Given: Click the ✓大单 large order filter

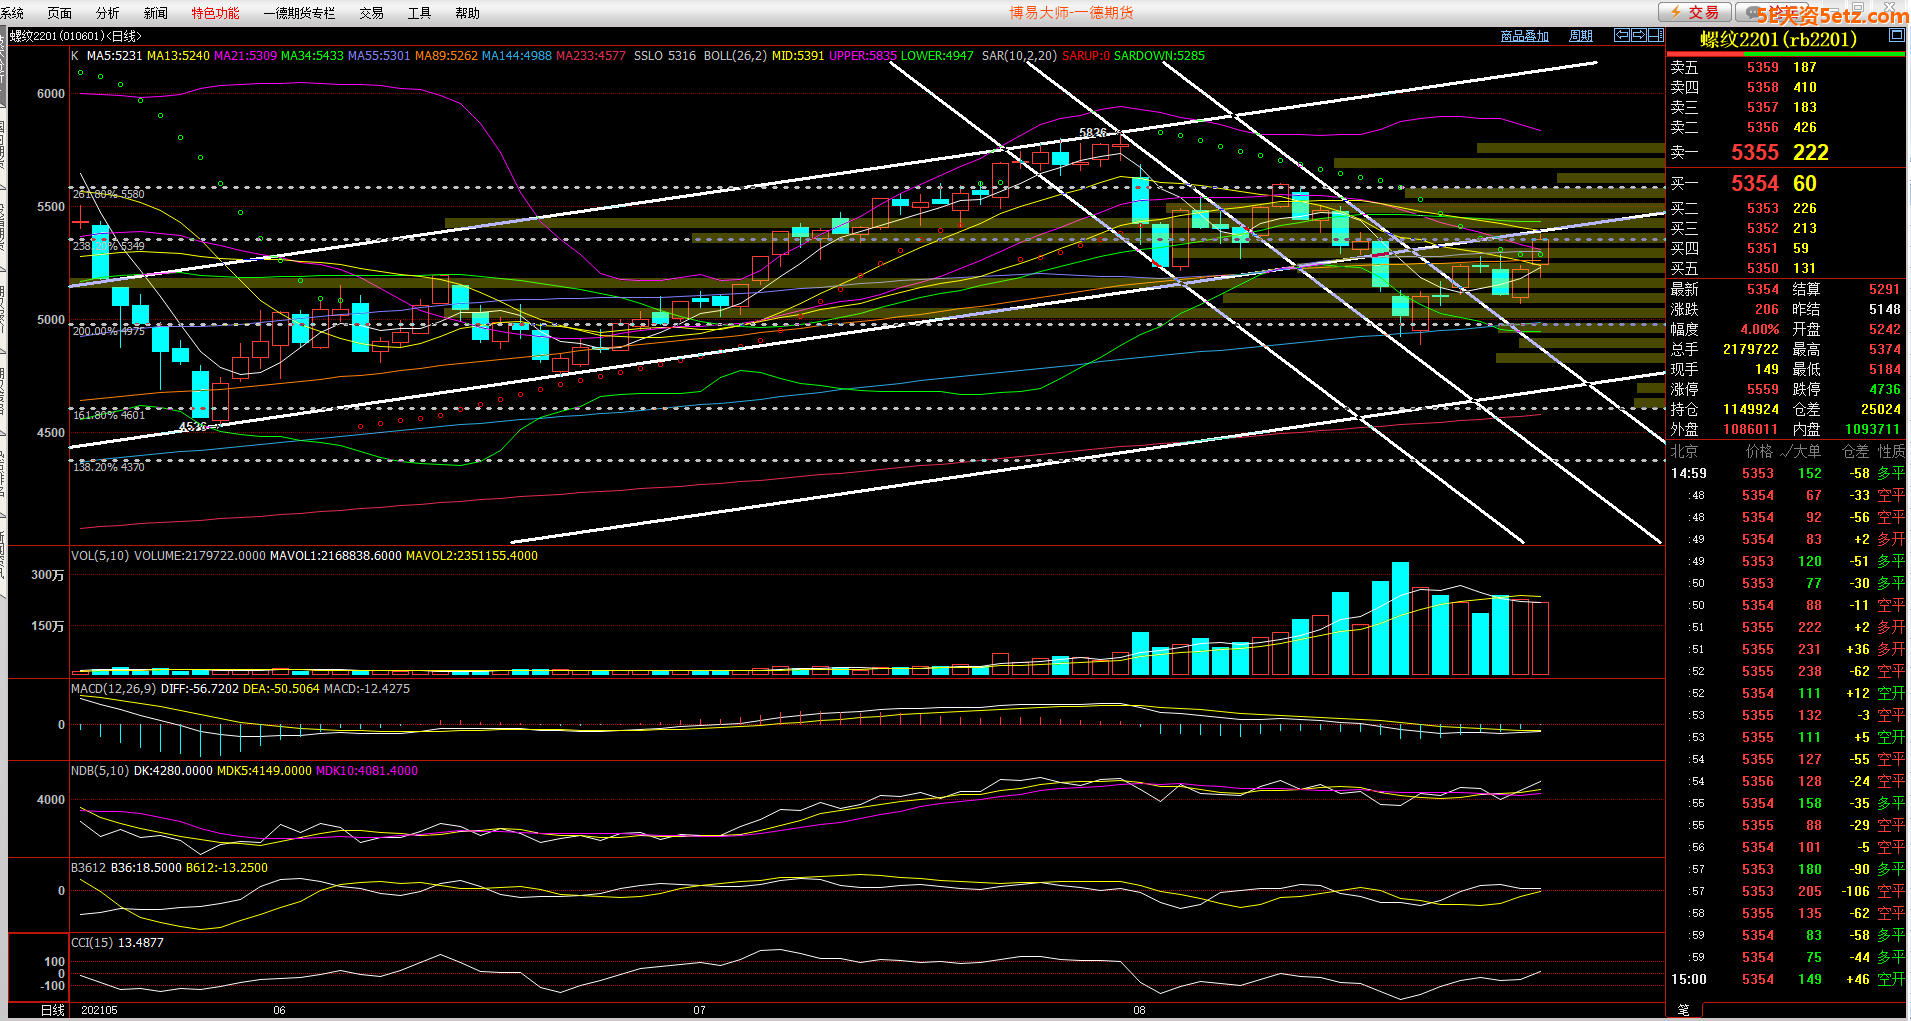Looking at the screenshot, I should click(1801, 451).
